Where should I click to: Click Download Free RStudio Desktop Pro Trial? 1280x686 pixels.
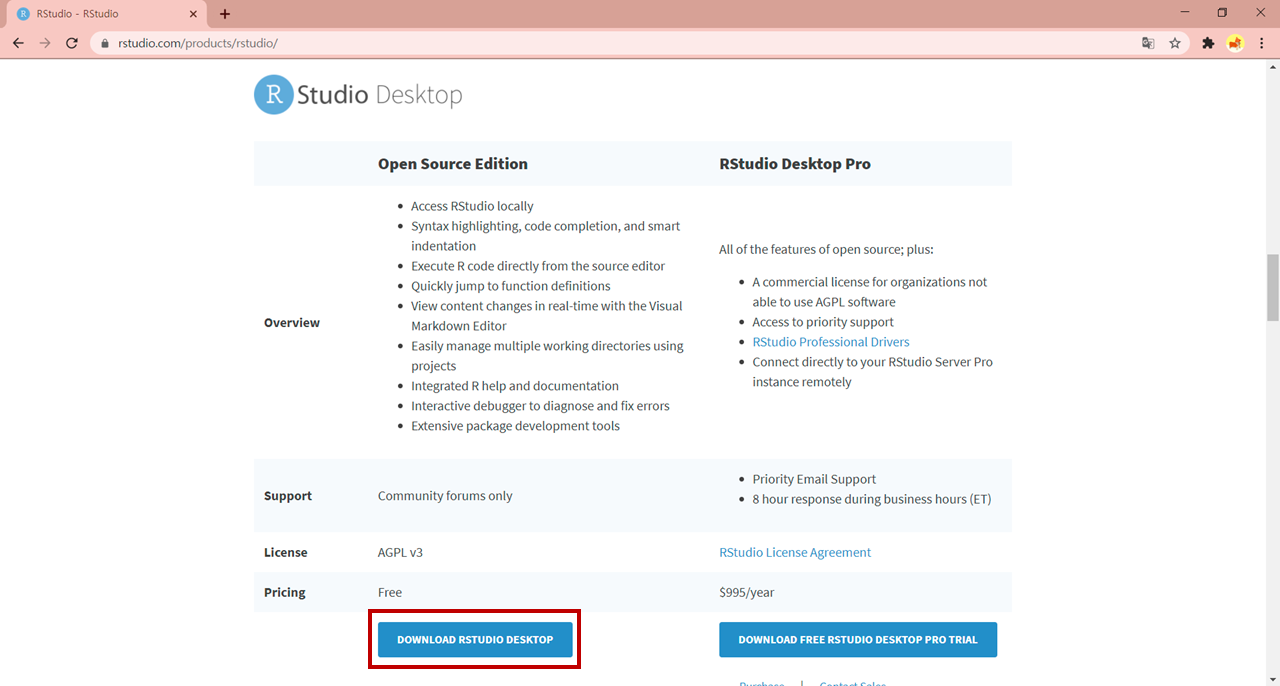tap(858, 640)
